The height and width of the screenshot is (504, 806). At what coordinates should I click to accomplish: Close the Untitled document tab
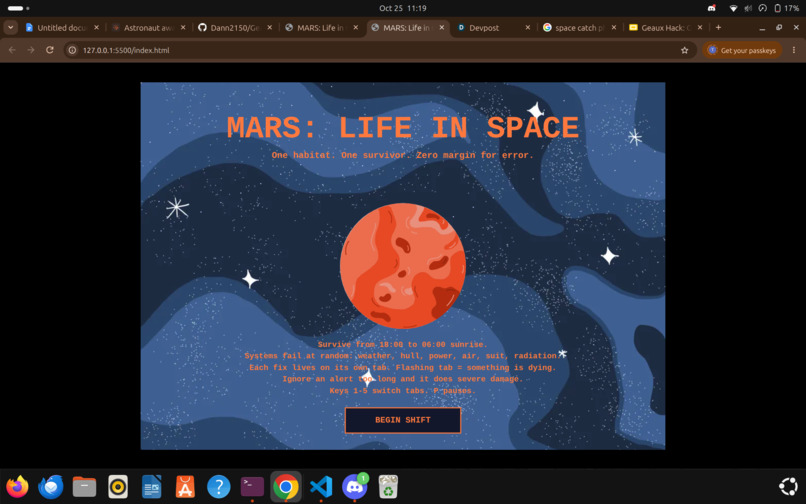point(96,28)
